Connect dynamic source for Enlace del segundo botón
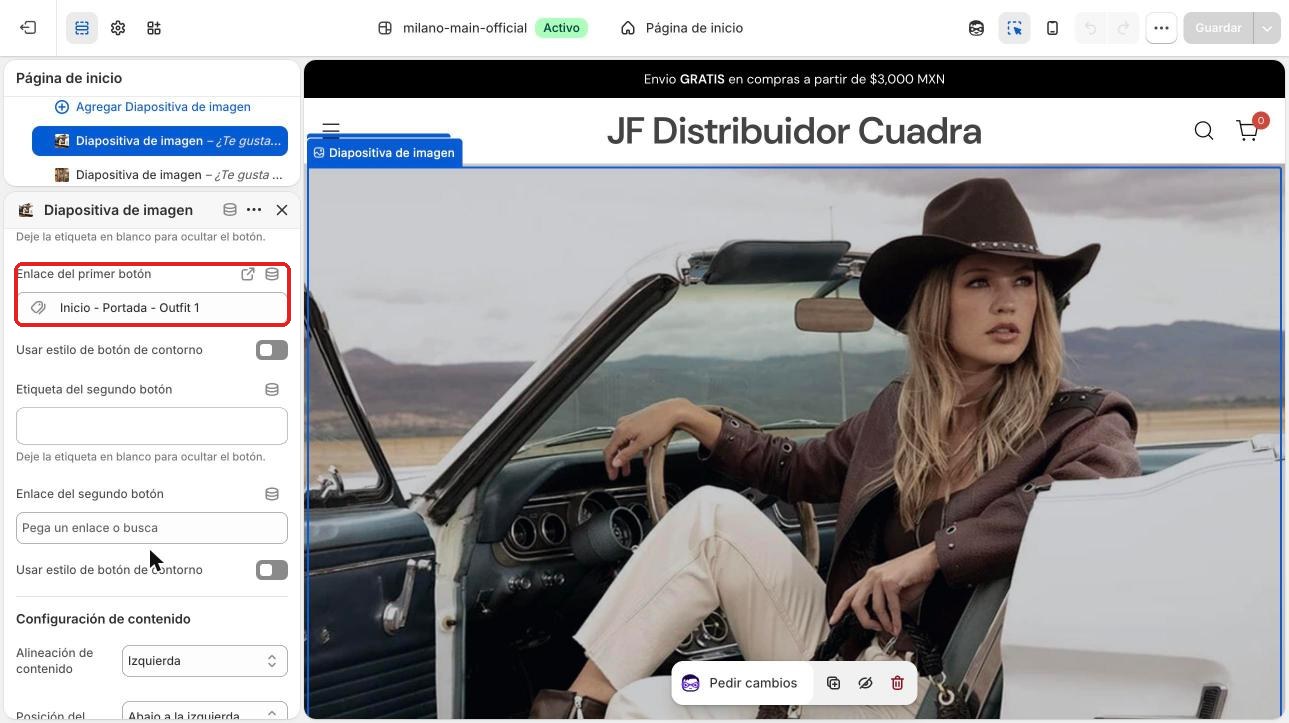The image size is (1289, 723). click(272, 494)
